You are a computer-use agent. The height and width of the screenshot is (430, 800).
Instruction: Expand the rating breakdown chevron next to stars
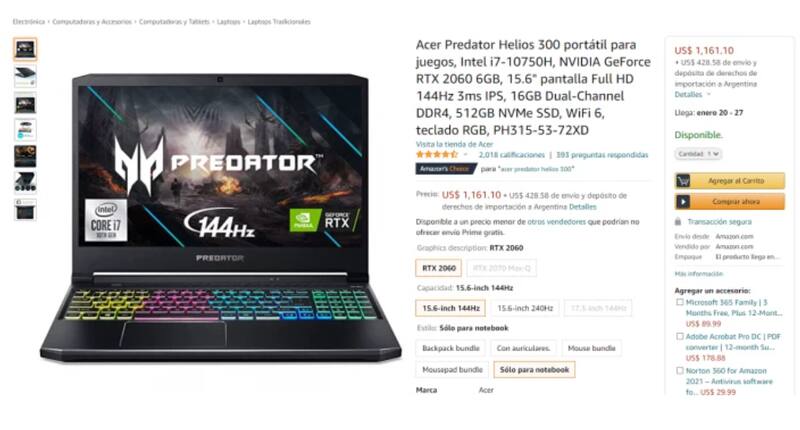point(465,155)
